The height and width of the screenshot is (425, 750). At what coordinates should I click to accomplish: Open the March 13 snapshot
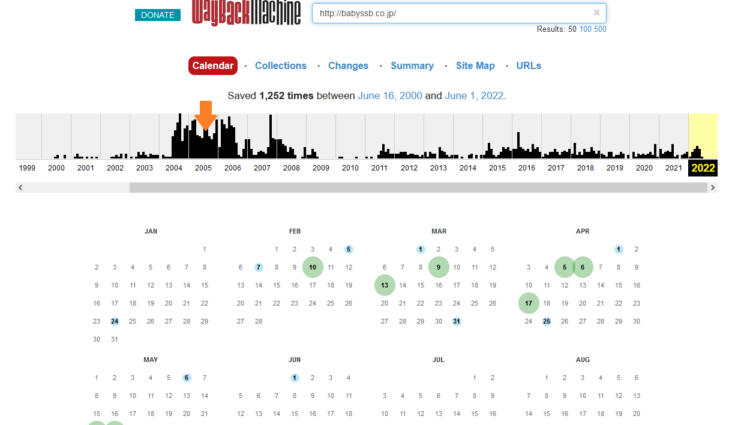tap(385, 285)
